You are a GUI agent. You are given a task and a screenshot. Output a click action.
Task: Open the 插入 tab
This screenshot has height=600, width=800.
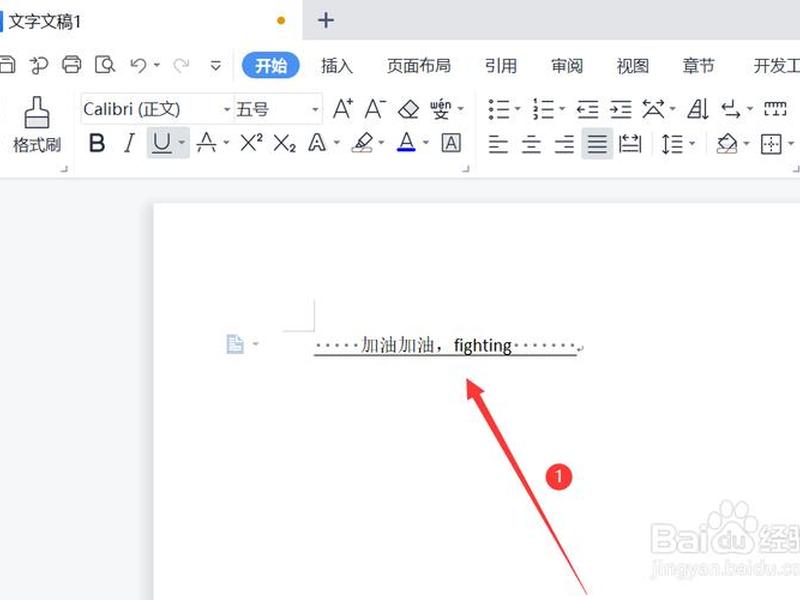pyautogui.click(x=337, y=65)
